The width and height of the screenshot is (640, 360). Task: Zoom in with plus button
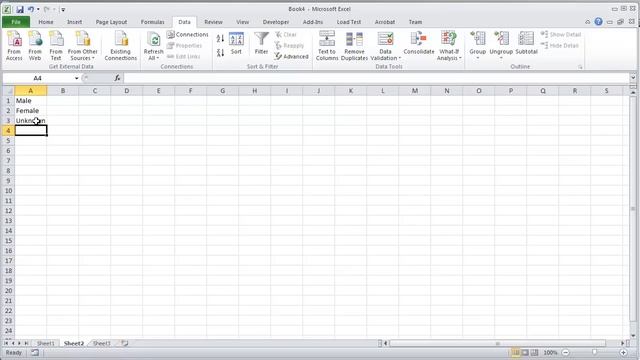(x=623, y=352)
